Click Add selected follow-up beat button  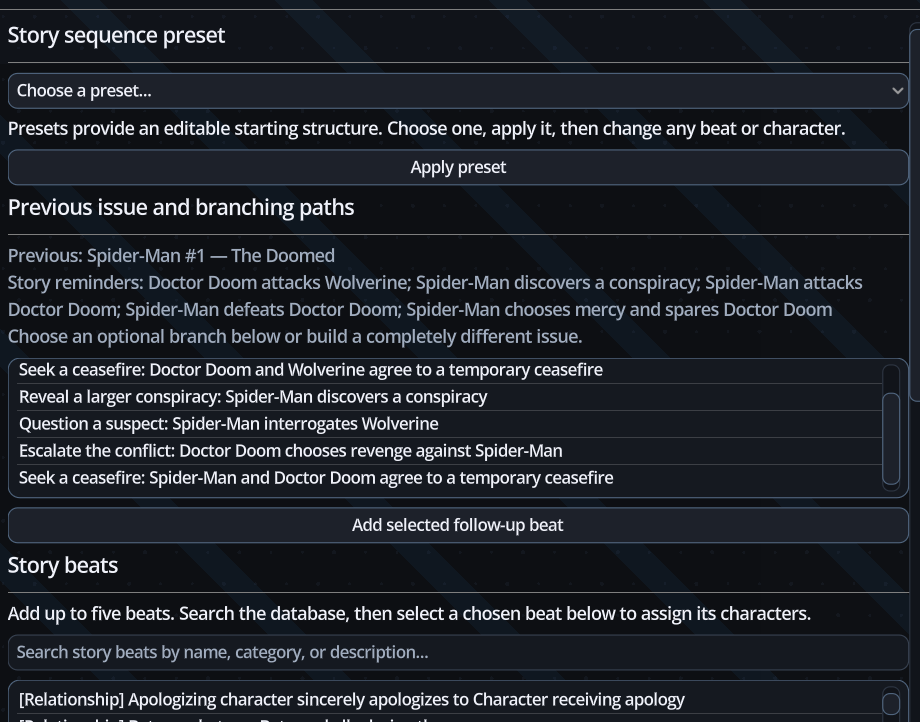click(458, 525)
